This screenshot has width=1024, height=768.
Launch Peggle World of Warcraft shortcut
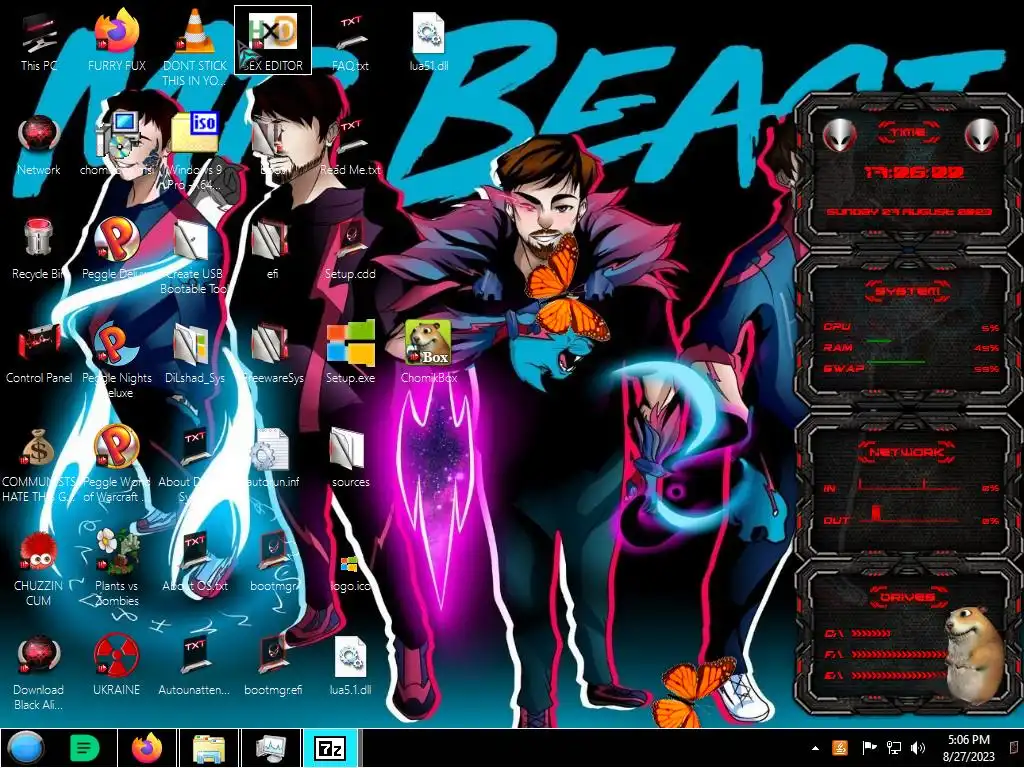[x=116, y=464]
